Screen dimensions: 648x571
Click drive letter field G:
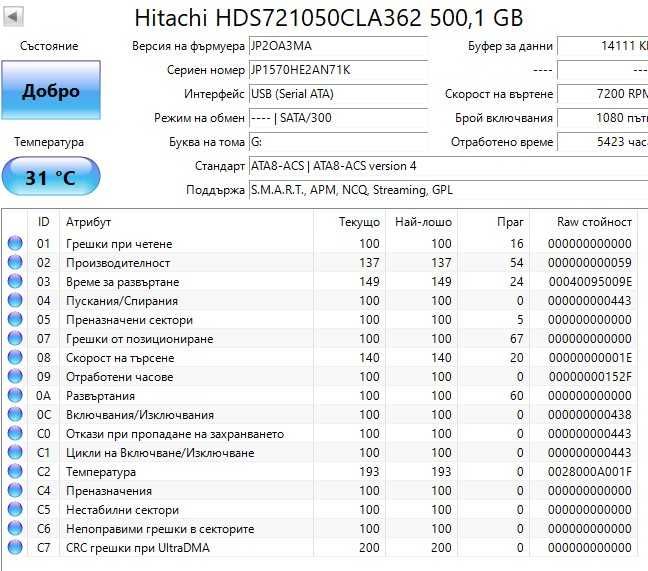pyautogui.click(x=338, y=142)
